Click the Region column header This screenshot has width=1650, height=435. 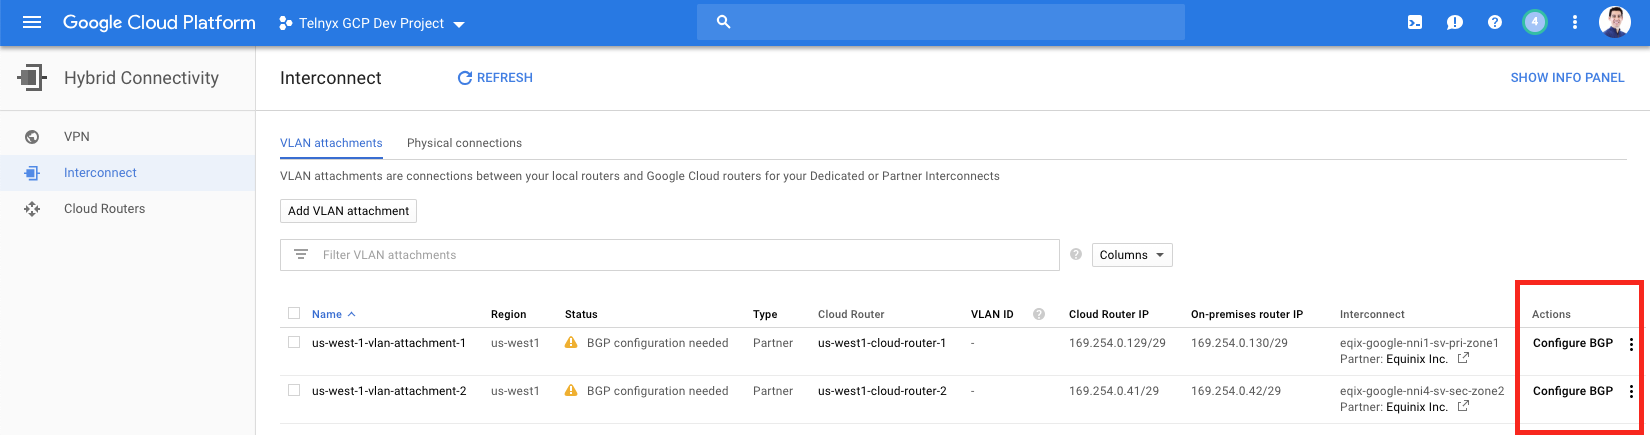pyautogui.click(x=508, y=314)
